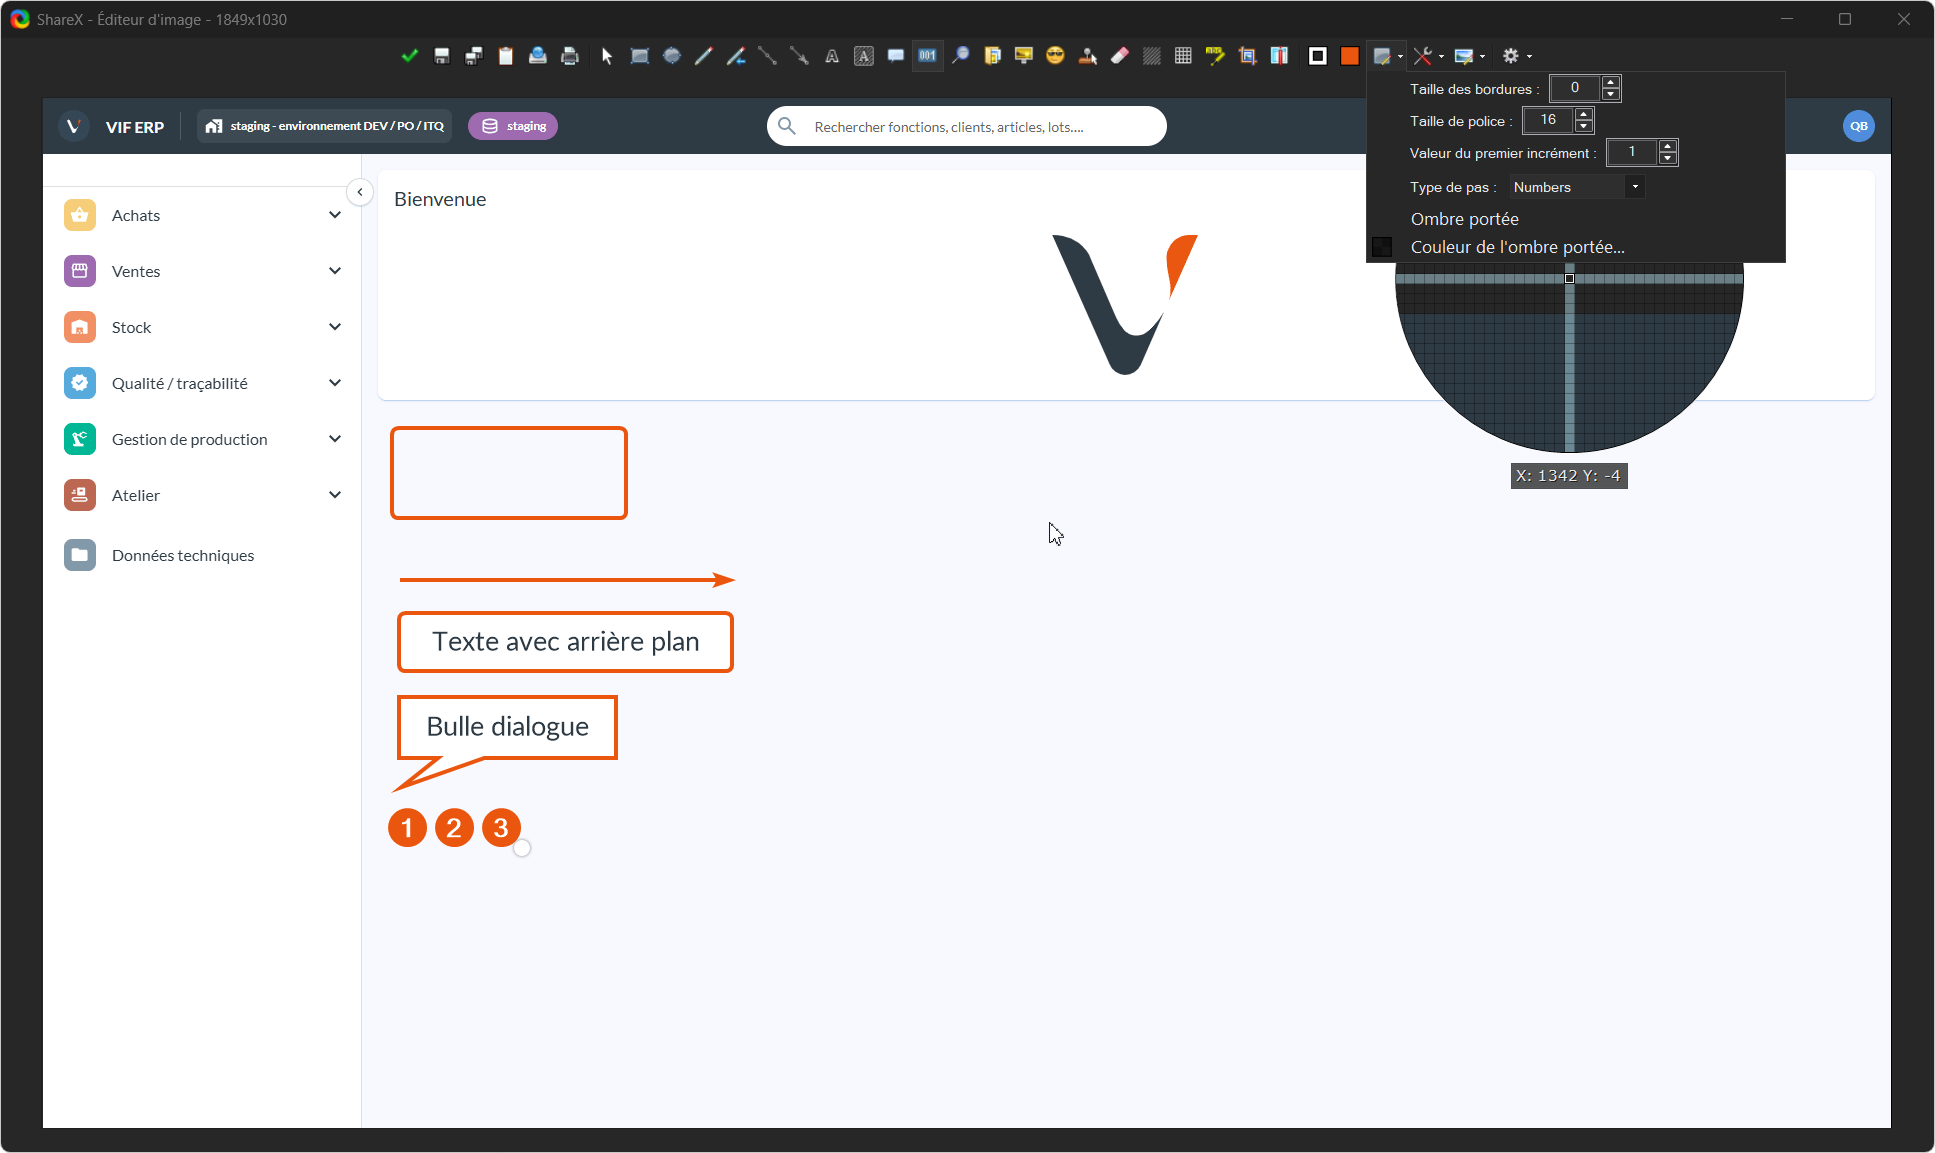Click the staging environment badge

tap(513, 126)
